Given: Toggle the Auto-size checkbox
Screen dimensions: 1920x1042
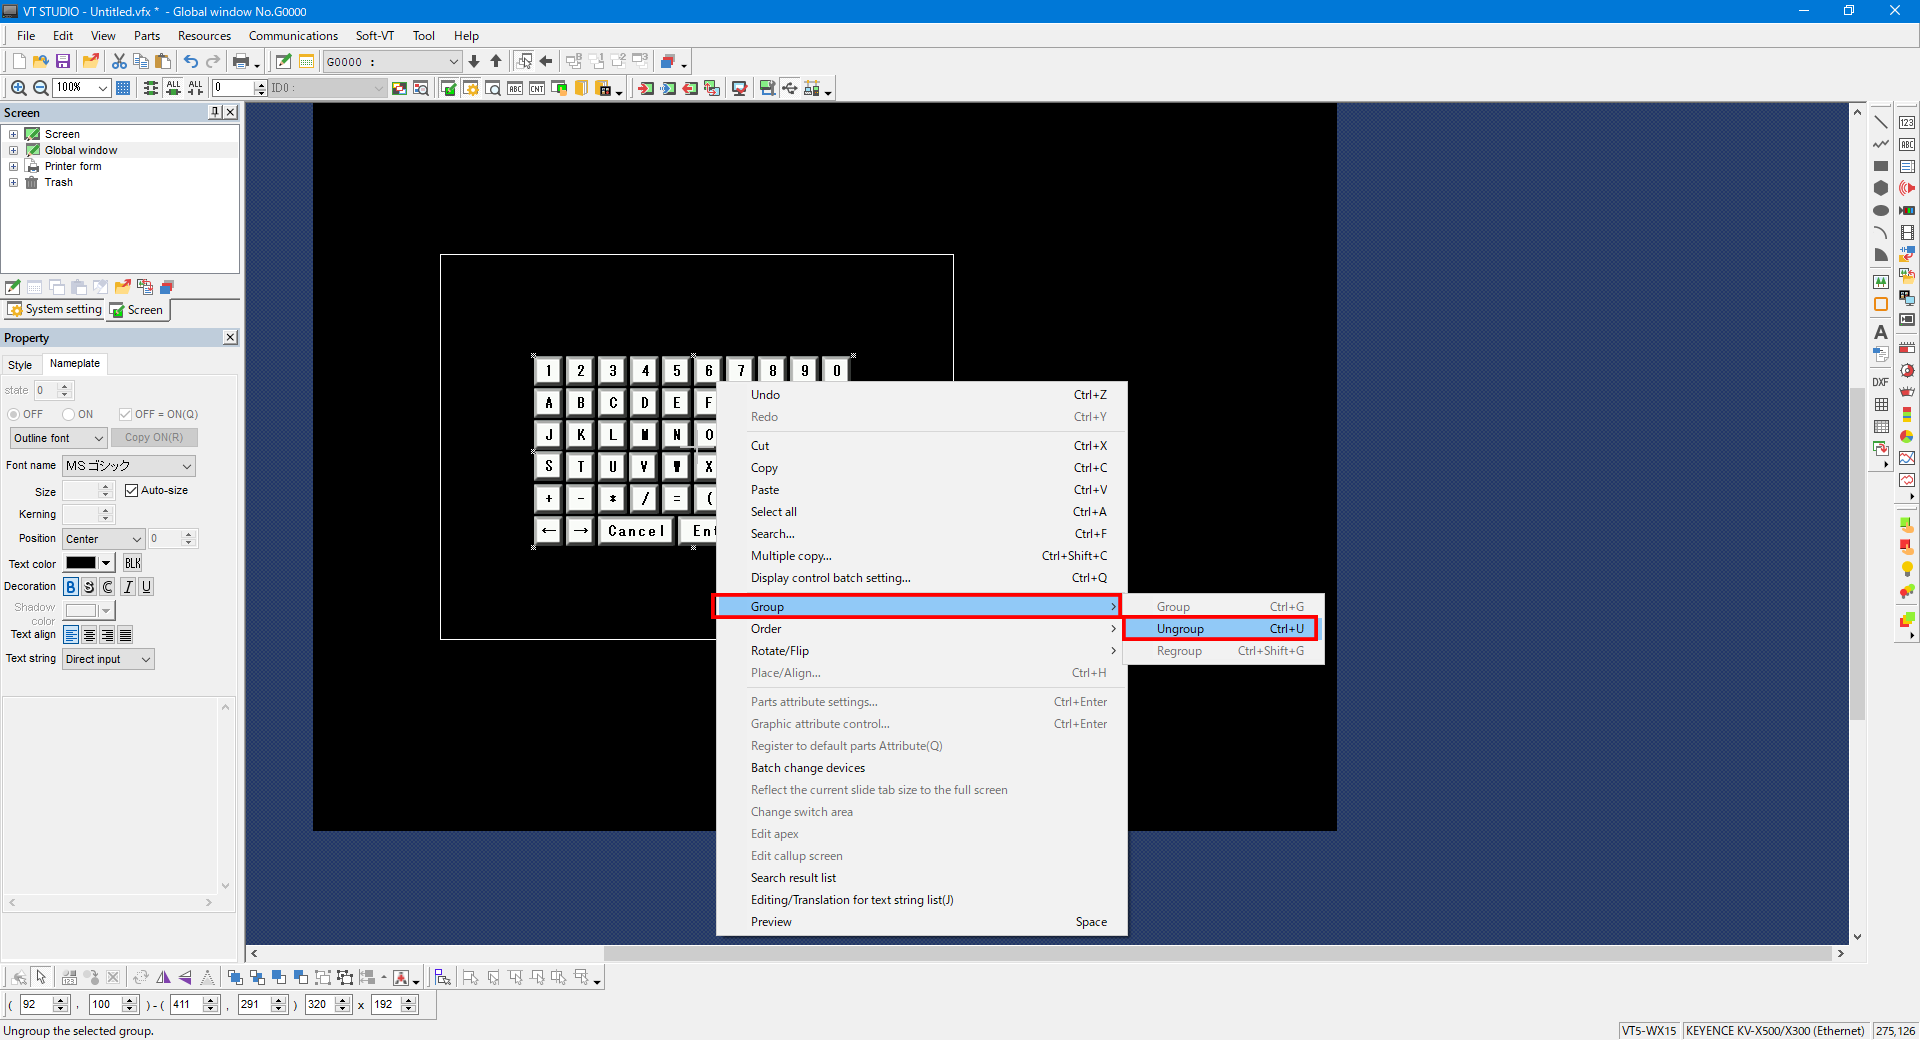Looking at the screenshot, I should 131,490.
